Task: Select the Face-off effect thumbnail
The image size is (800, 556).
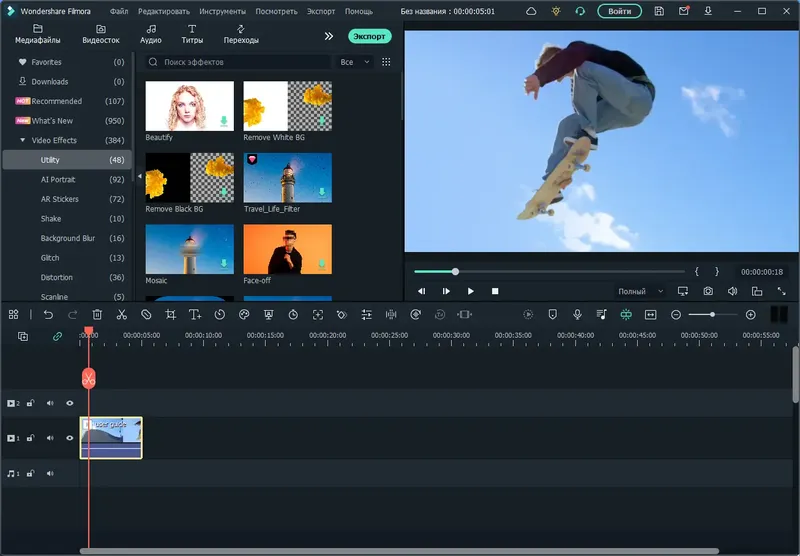Action: click(x=288, y=249)
